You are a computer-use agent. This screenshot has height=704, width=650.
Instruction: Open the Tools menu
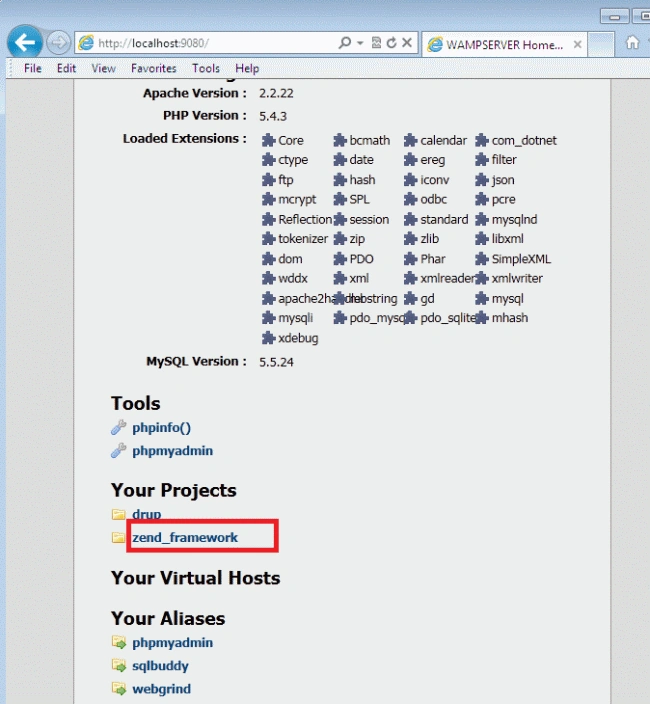tap(206, 68)
